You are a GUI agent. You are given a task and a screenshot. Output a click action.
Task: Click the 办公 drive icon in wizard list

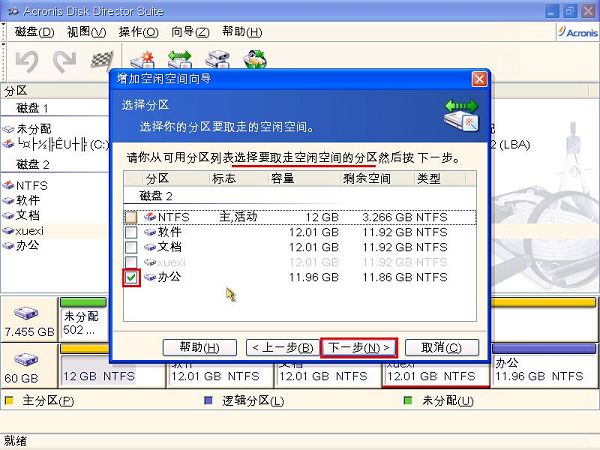(150, 277)
